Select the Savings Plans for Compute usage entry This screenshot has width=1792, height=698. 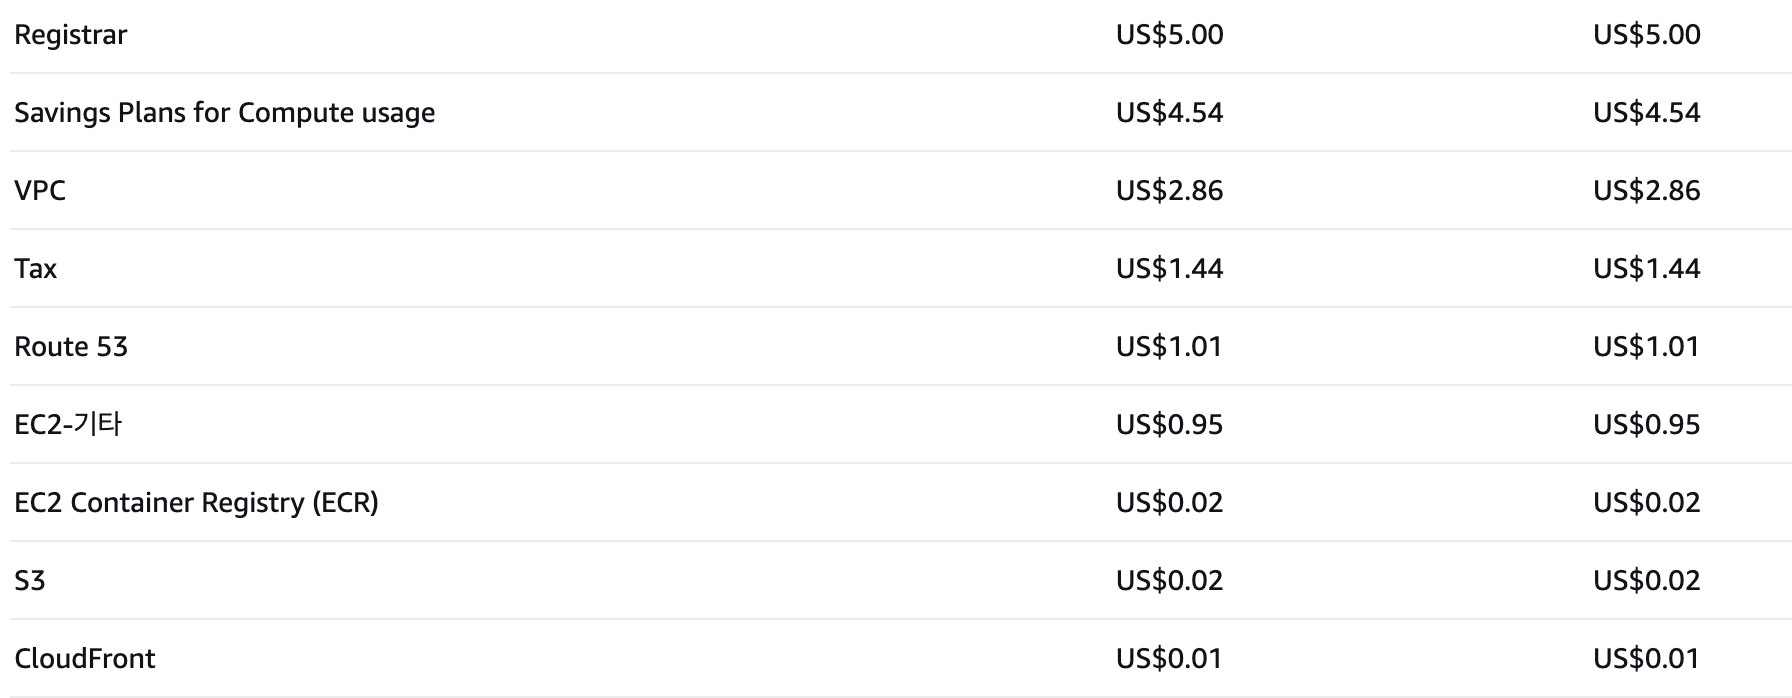point(224,113)
